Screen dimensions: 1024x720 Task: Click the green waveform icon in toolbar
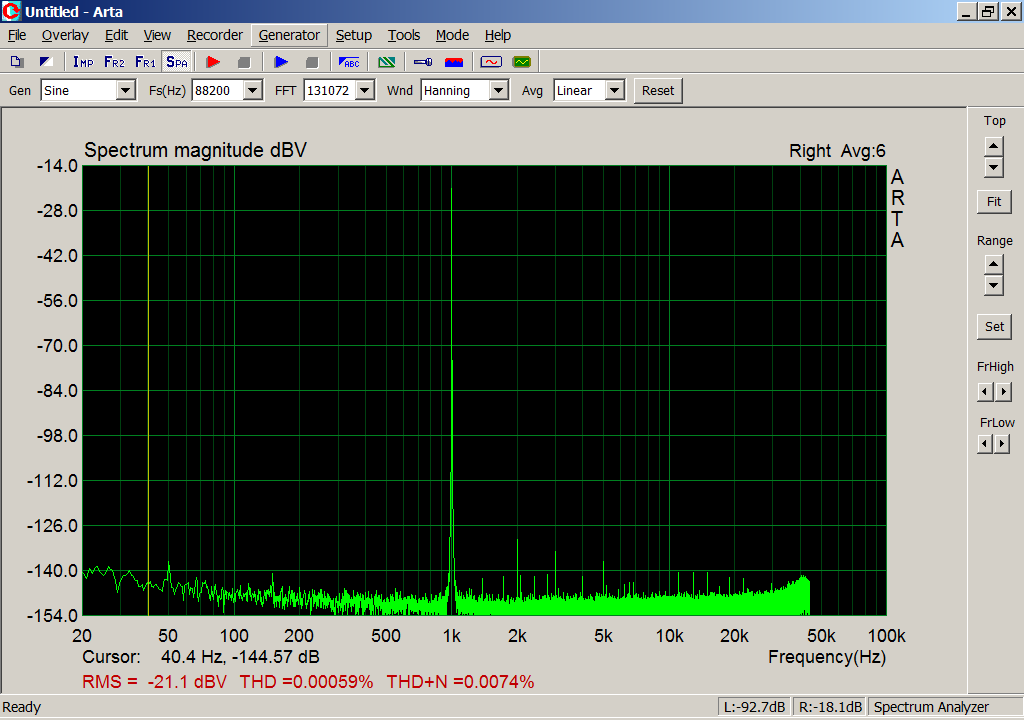(522, 62)
